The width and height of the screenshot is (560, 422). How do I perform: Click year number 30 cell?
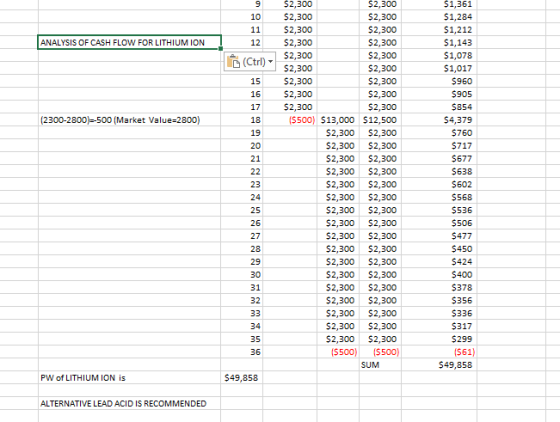[241, 275]
